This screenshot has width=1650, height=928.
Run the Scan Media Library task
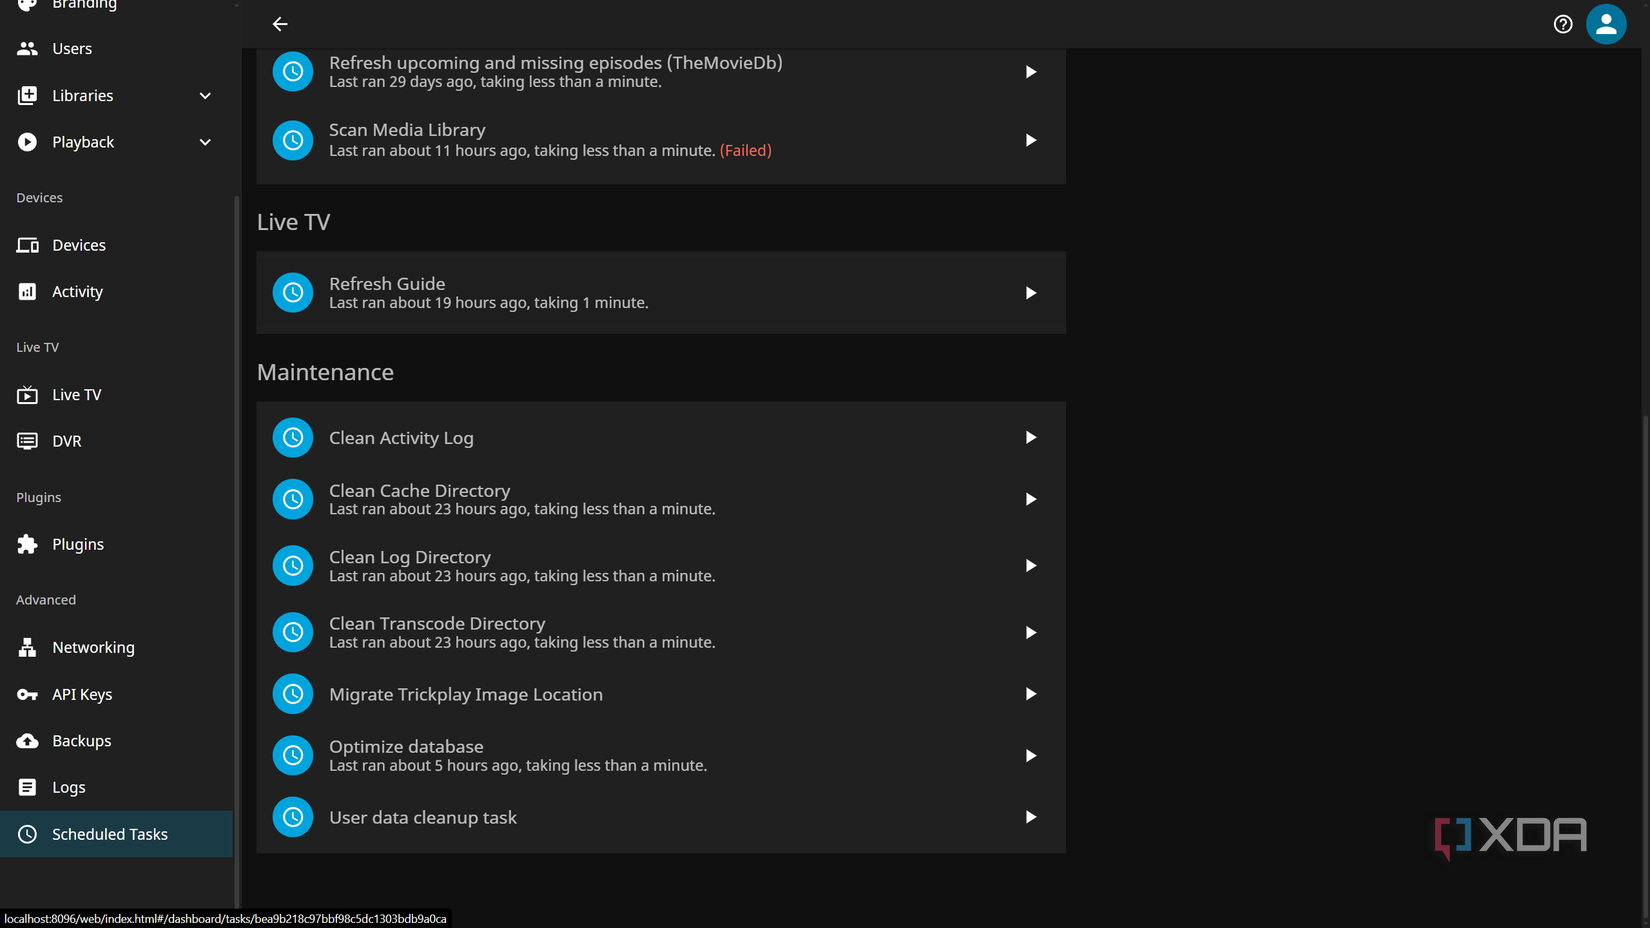click(x=1030, y=140)
